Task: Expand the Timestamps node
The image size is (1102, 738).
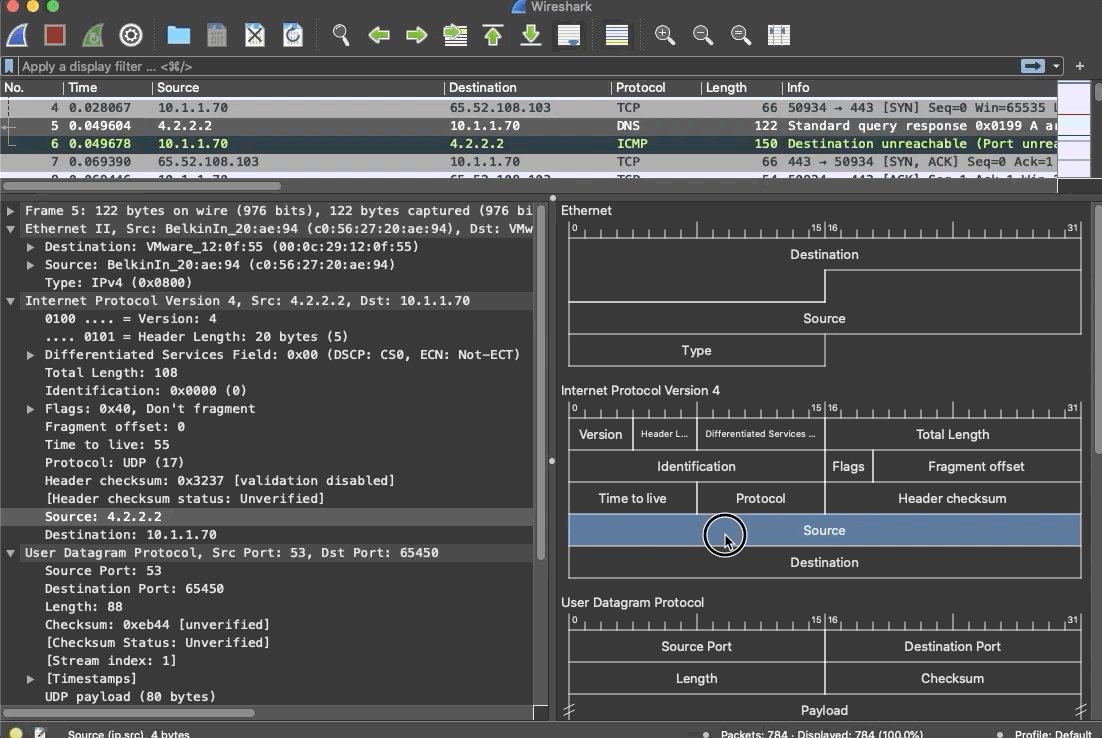Action: [30, 679]
